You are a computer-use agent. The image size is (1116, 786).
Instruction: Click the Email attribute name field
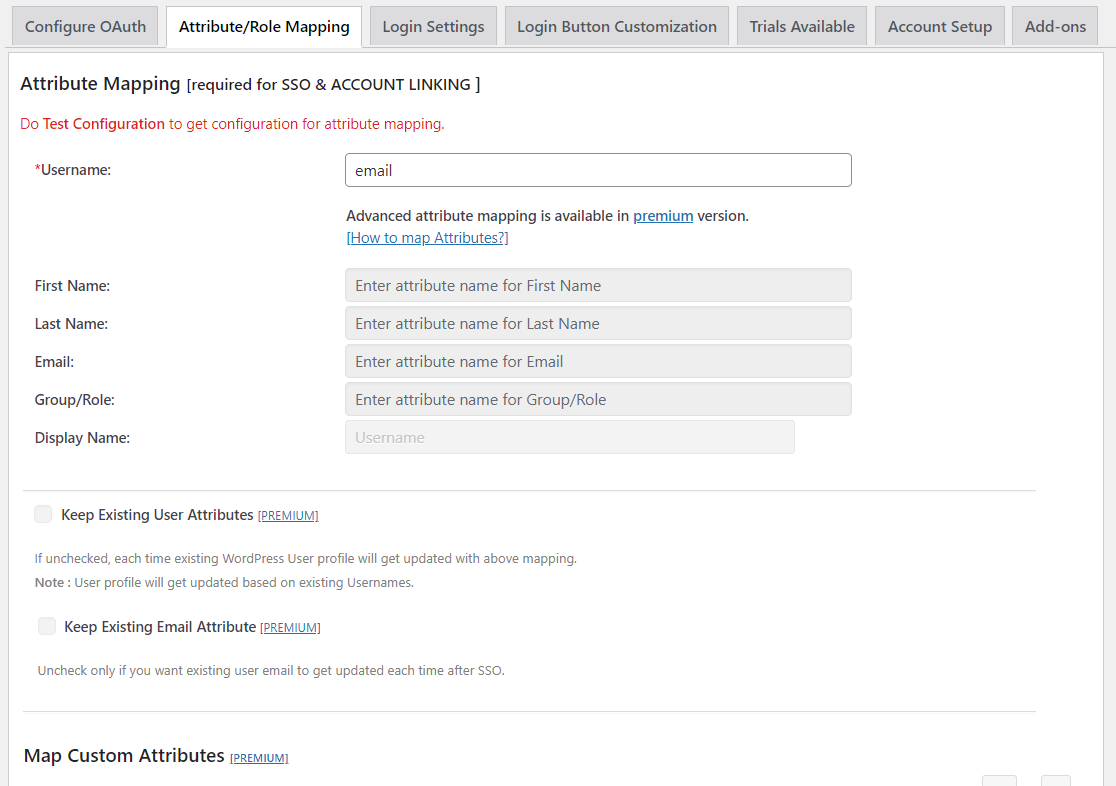598,362
